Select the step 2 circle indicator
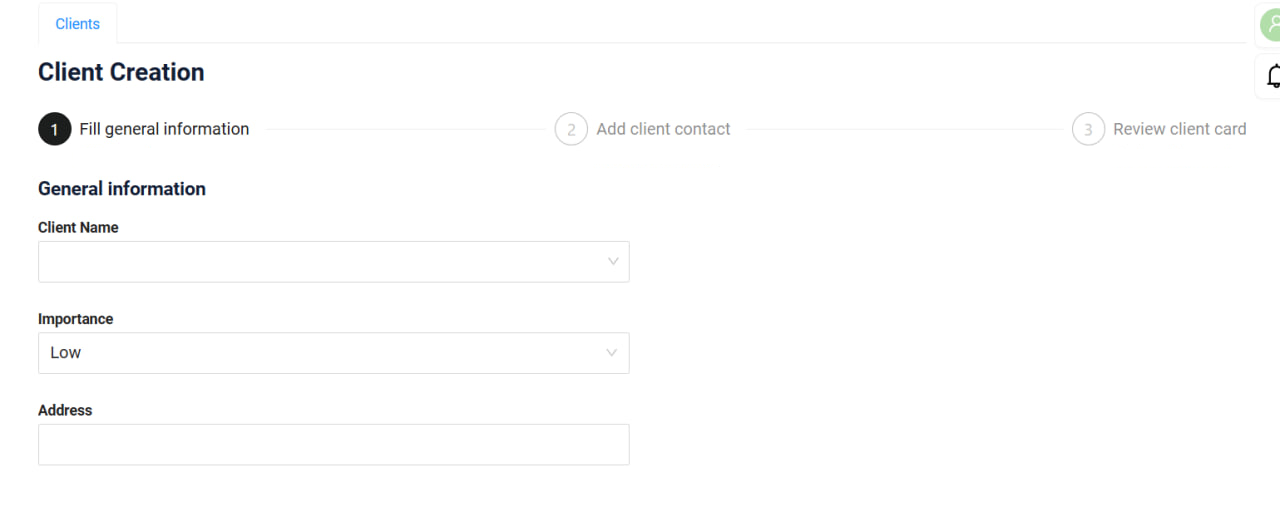Screen dimensions: 1280x527 [x=571, y=129]
